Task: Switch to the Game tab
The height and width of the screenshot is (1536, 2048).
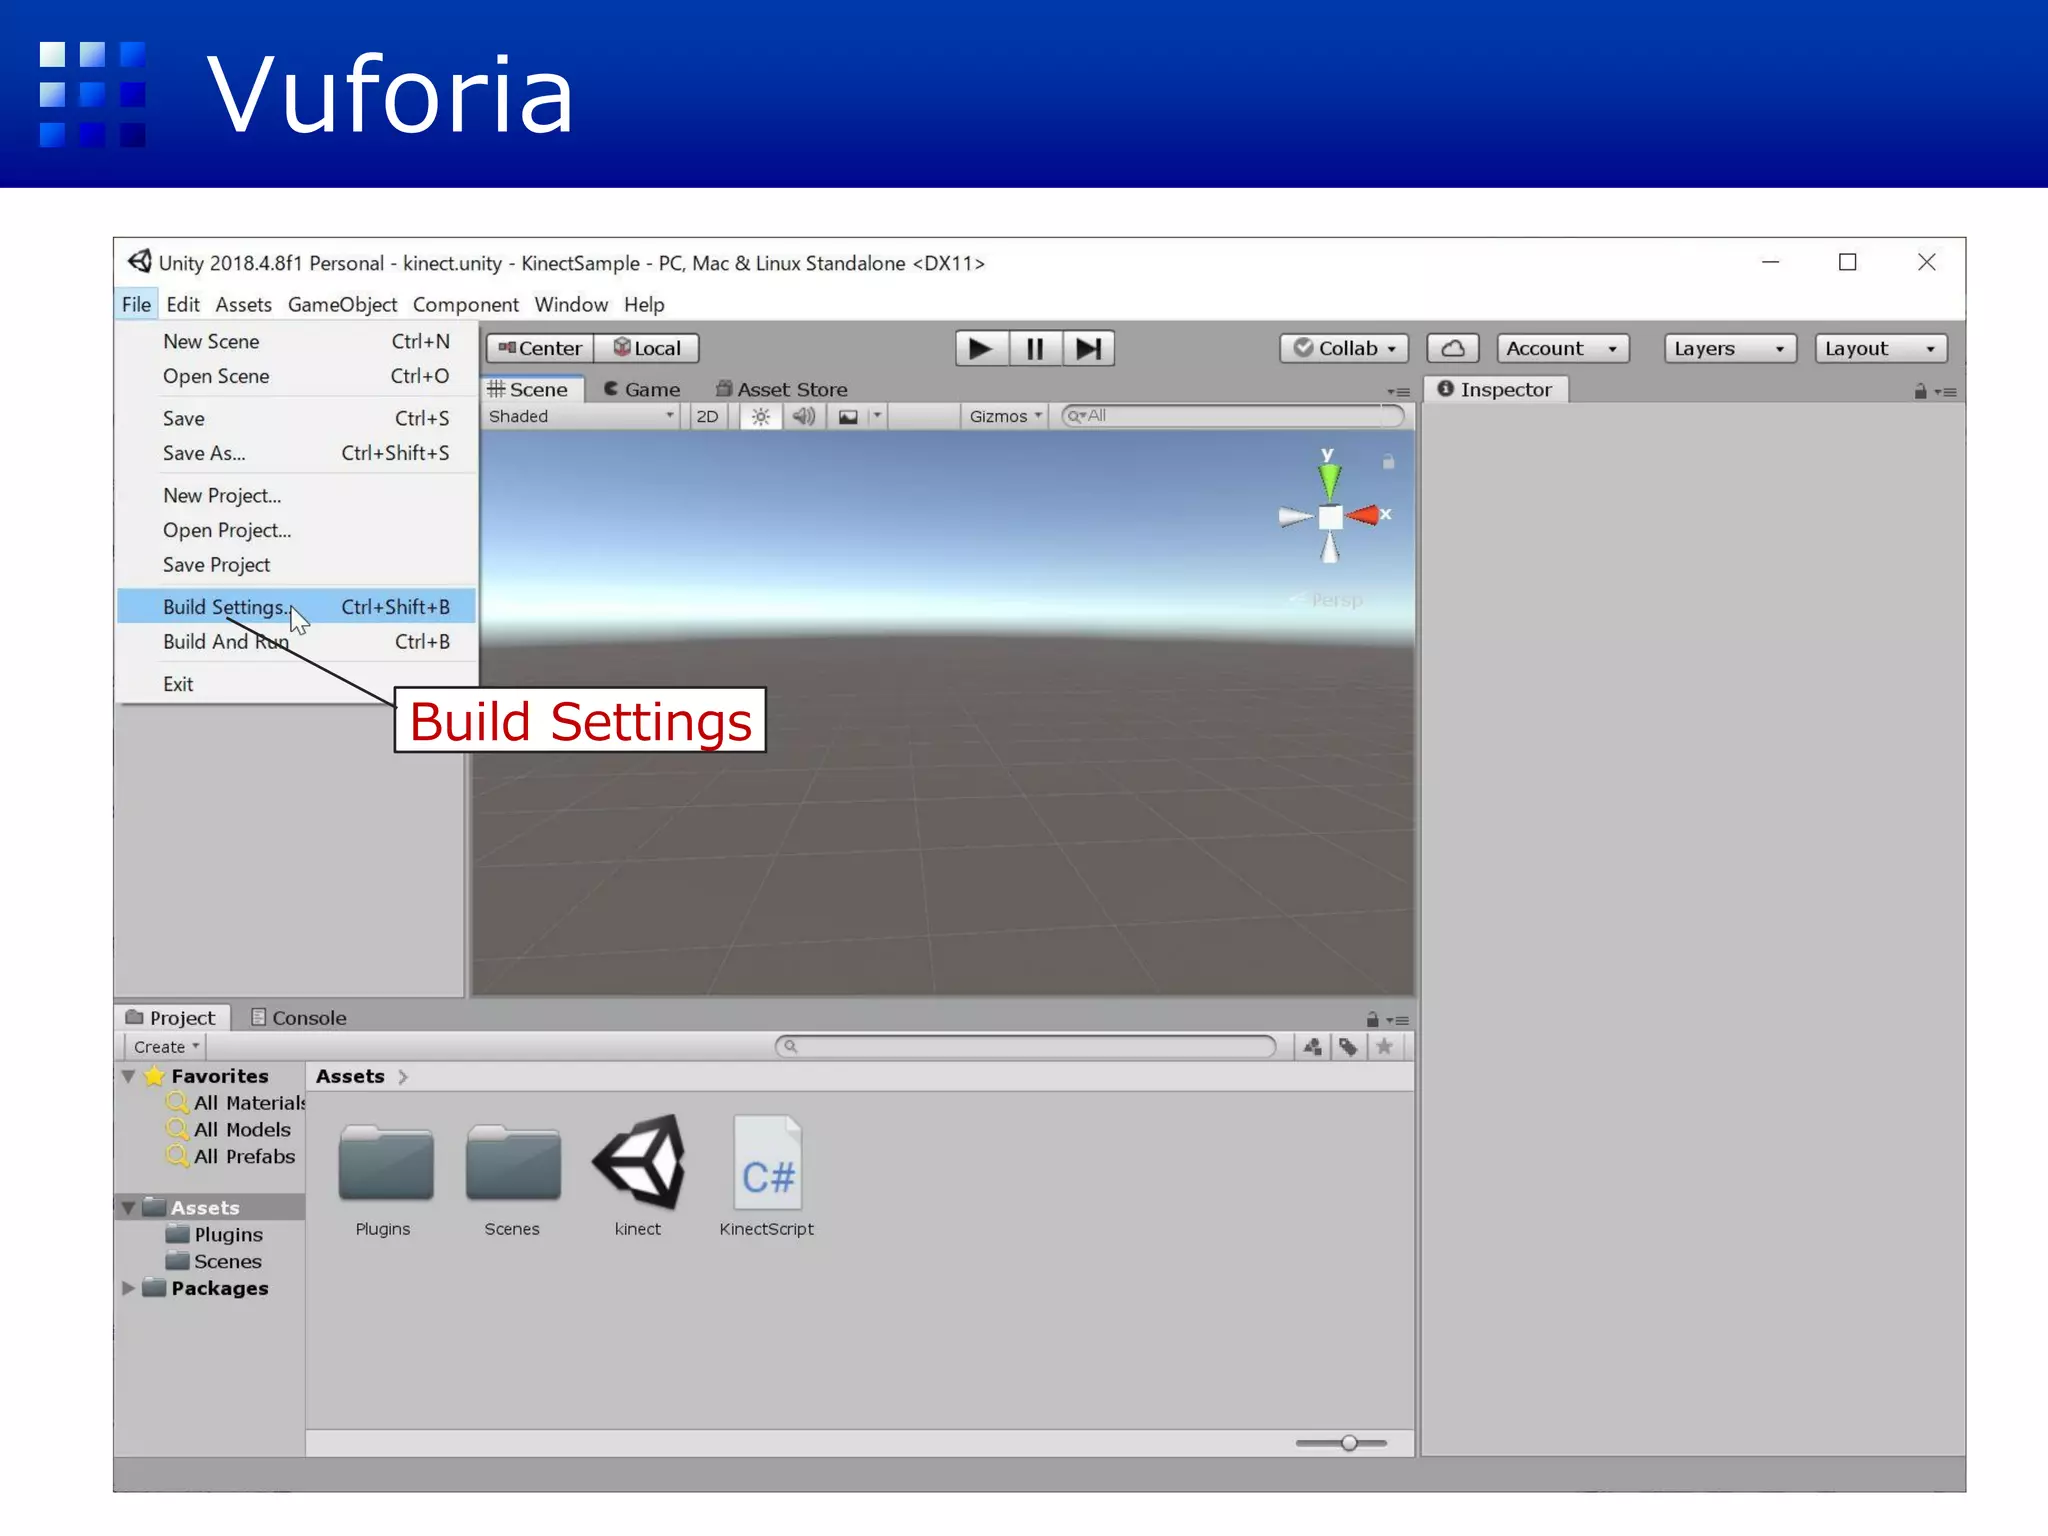Action: 643,389
